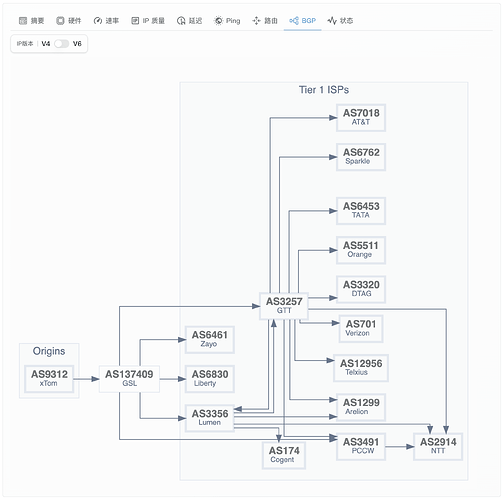The width and height of the screenshot is (504, 500).
Task: Click the AS3491 PCCW node
Action: pos(361,447)
